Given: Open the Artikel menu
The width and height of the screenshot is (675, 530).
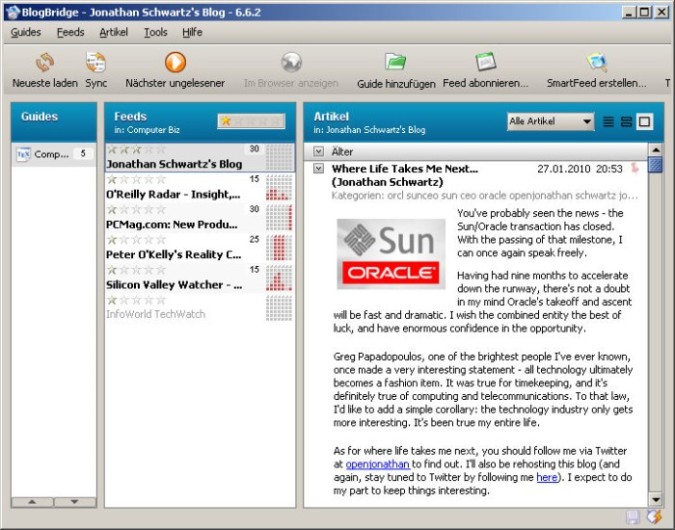Looking at the screenshot, I should click(x=113, y=32).
